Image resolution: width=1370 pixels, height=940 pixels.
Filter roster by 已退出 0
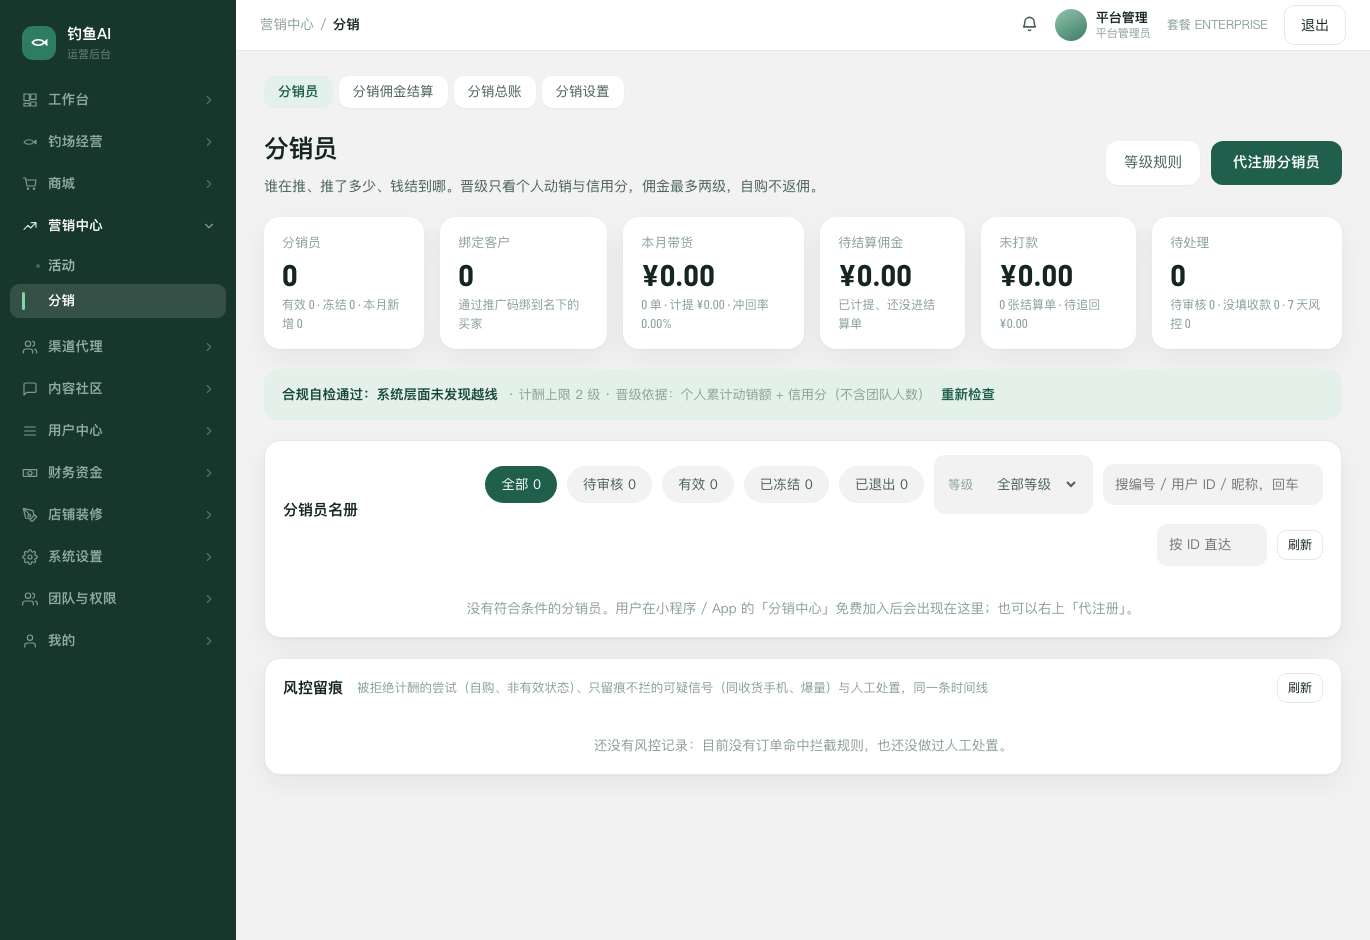coord(882,485)
